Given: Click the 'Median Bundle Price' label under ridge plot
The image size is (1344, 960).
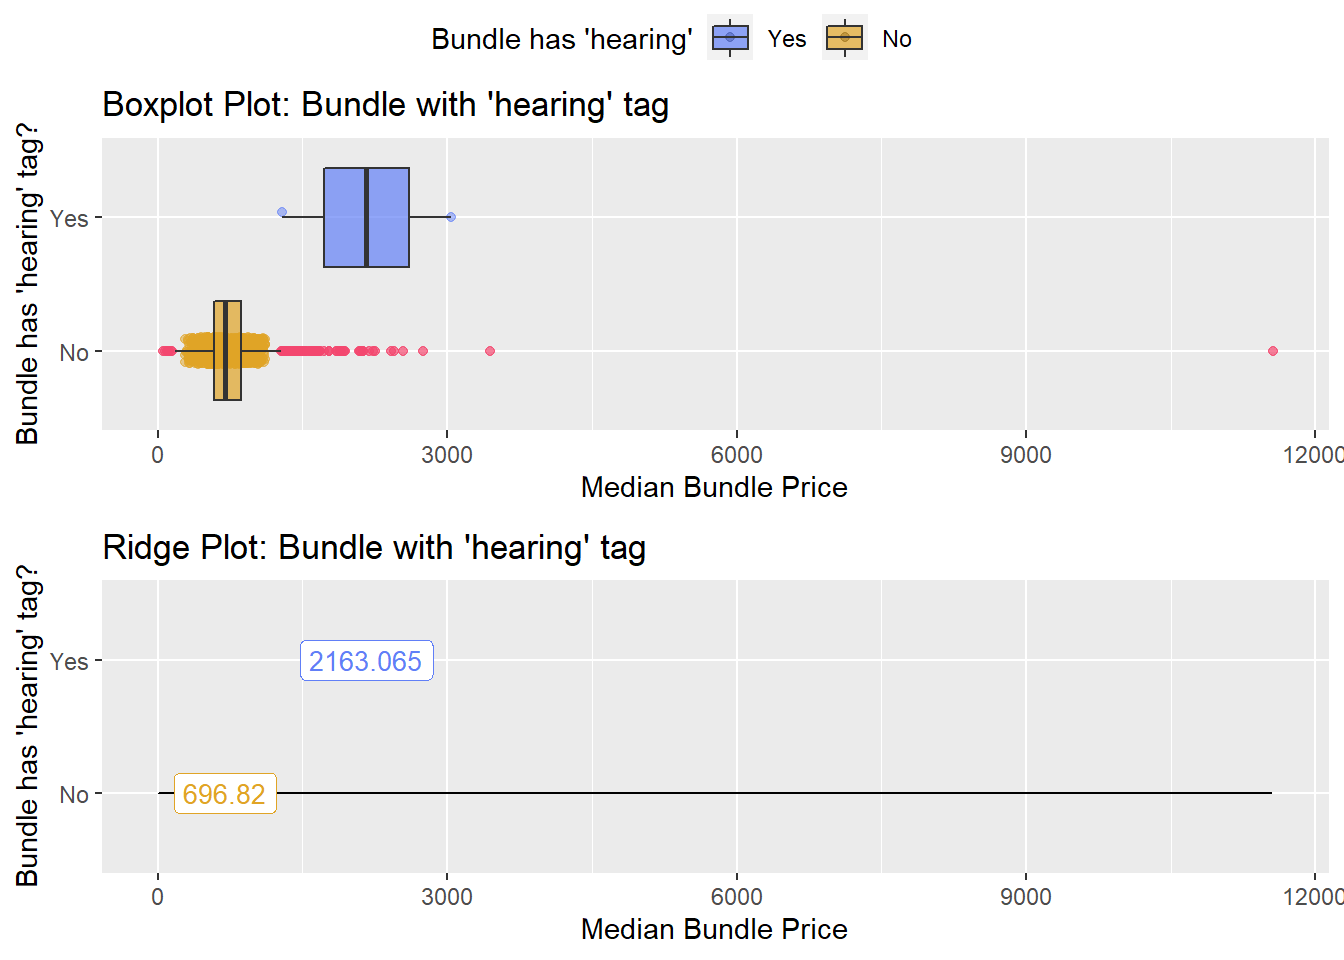Looking at the screenshot, I should click(x=714, y=929).
